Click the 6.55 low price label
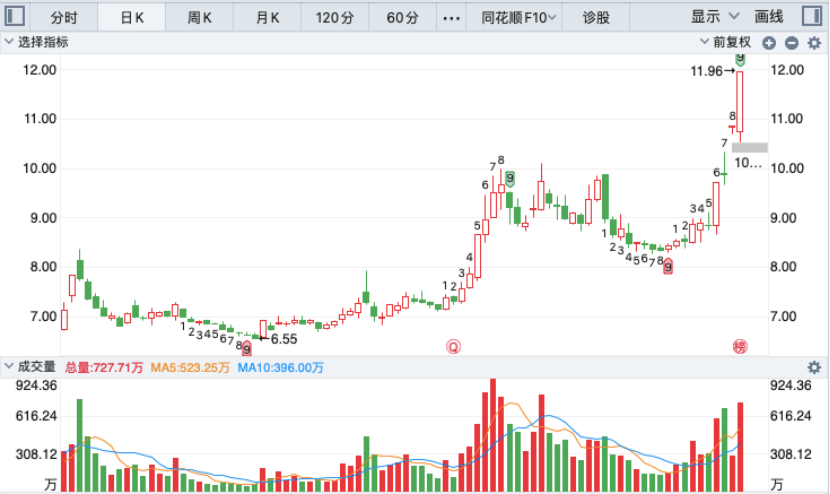The image size is (830, 494). click(x=284, y=339)
